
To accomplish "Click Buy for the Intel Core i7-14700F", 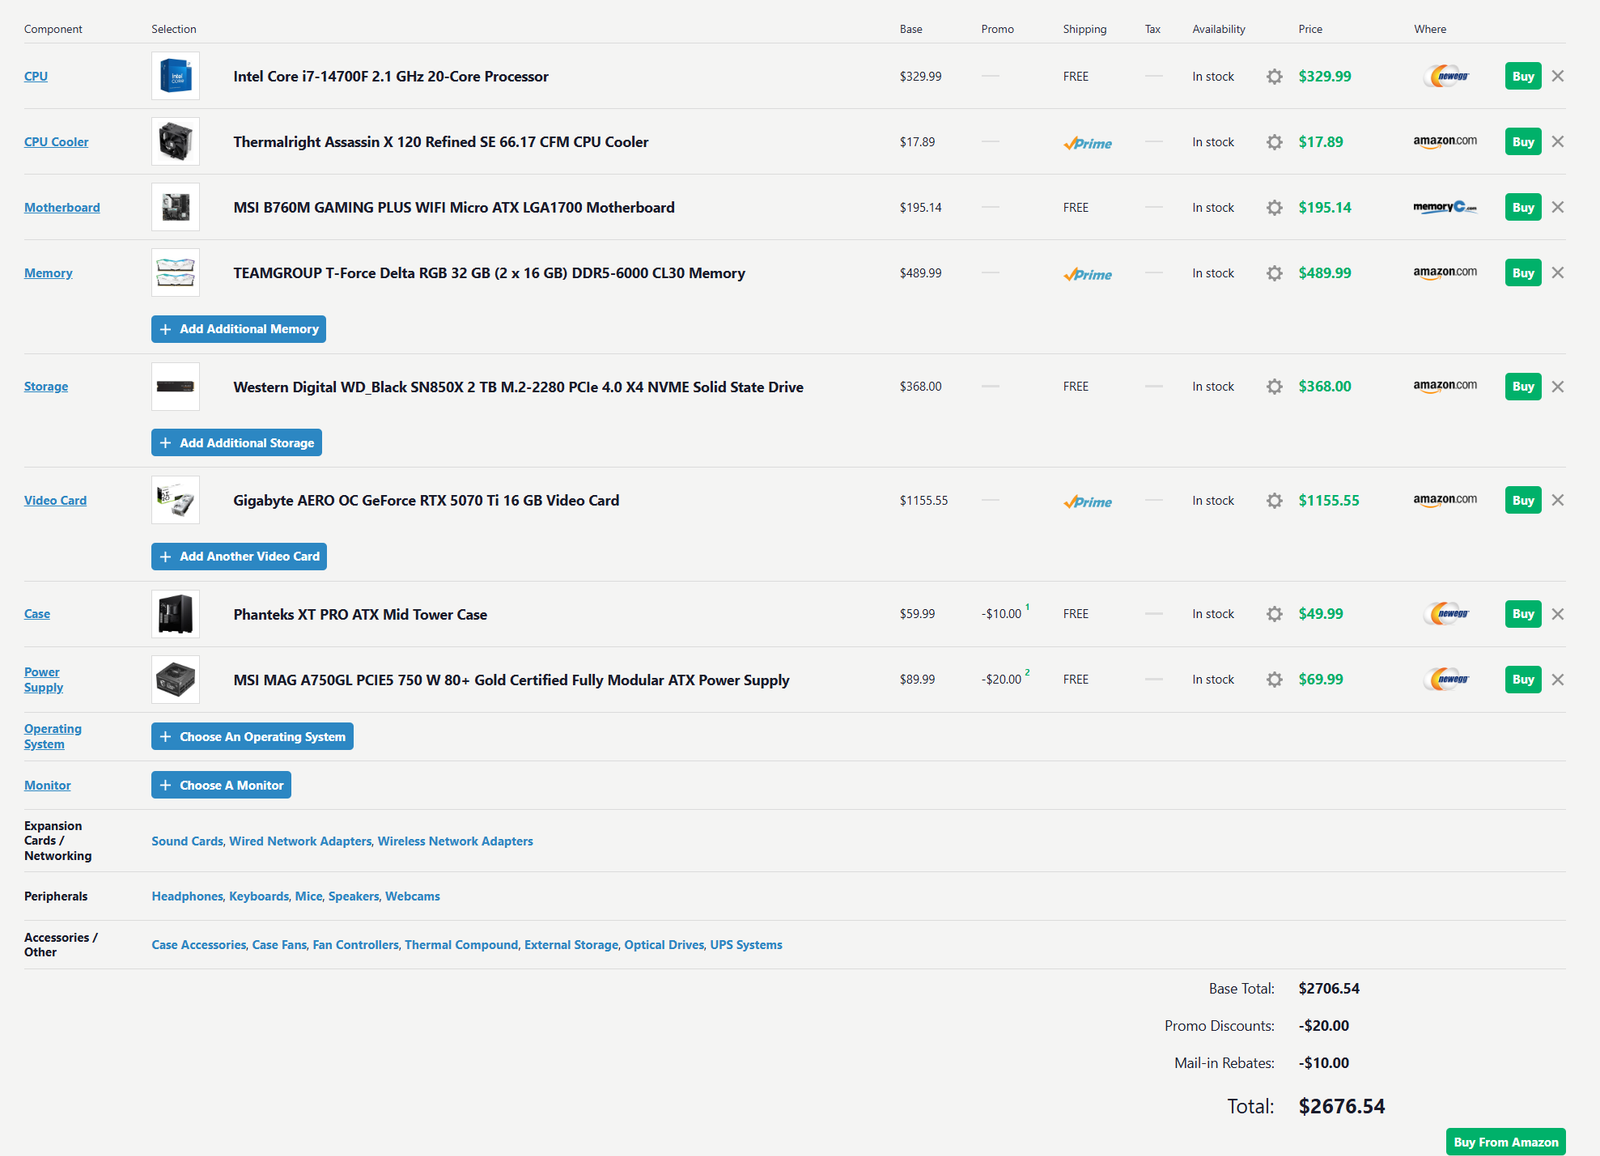I will [x=1523, y=76].
